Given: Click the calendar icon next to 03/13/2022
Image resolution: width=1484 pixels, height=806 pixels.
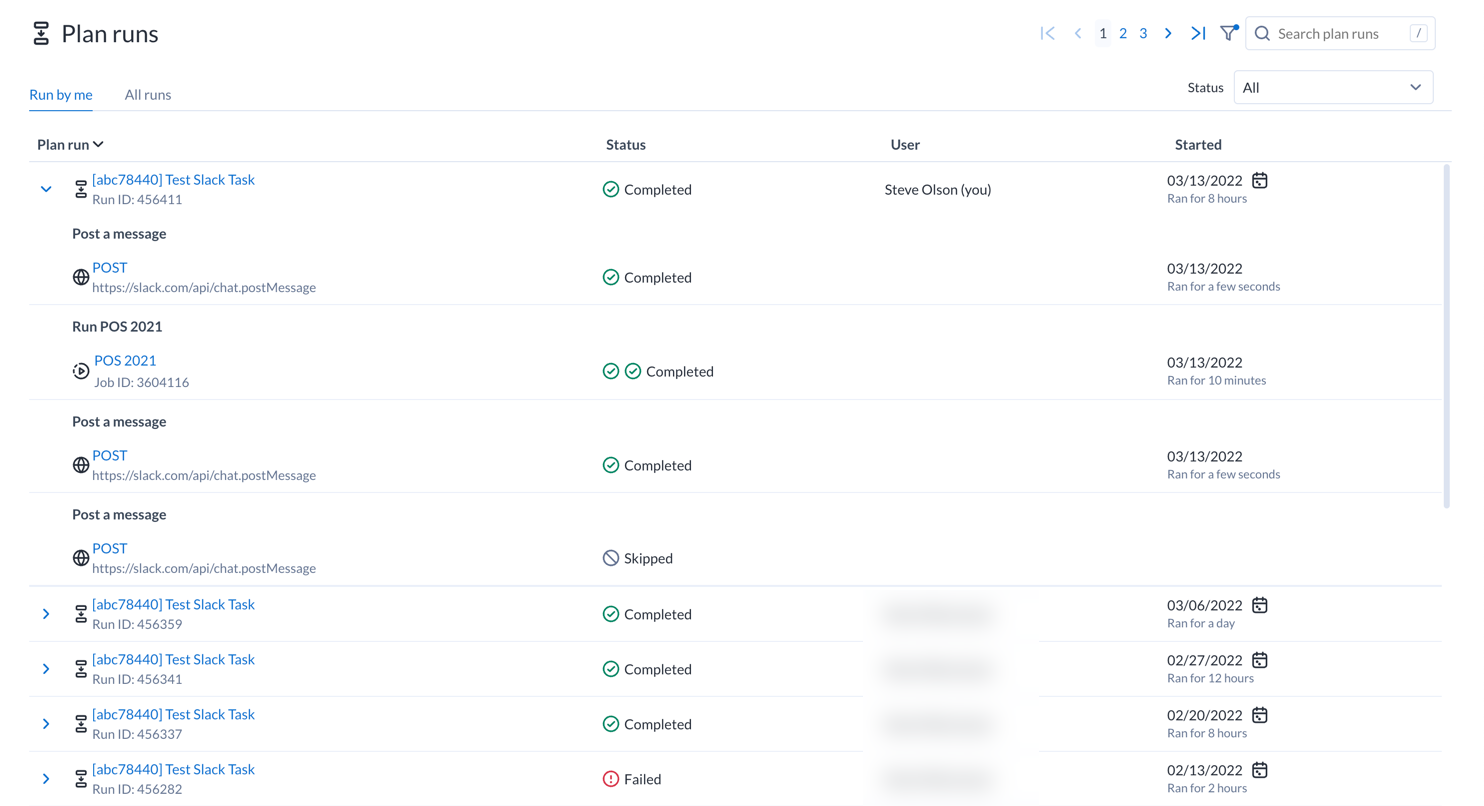Looking at the screenshot, I should pos(1260,181).
